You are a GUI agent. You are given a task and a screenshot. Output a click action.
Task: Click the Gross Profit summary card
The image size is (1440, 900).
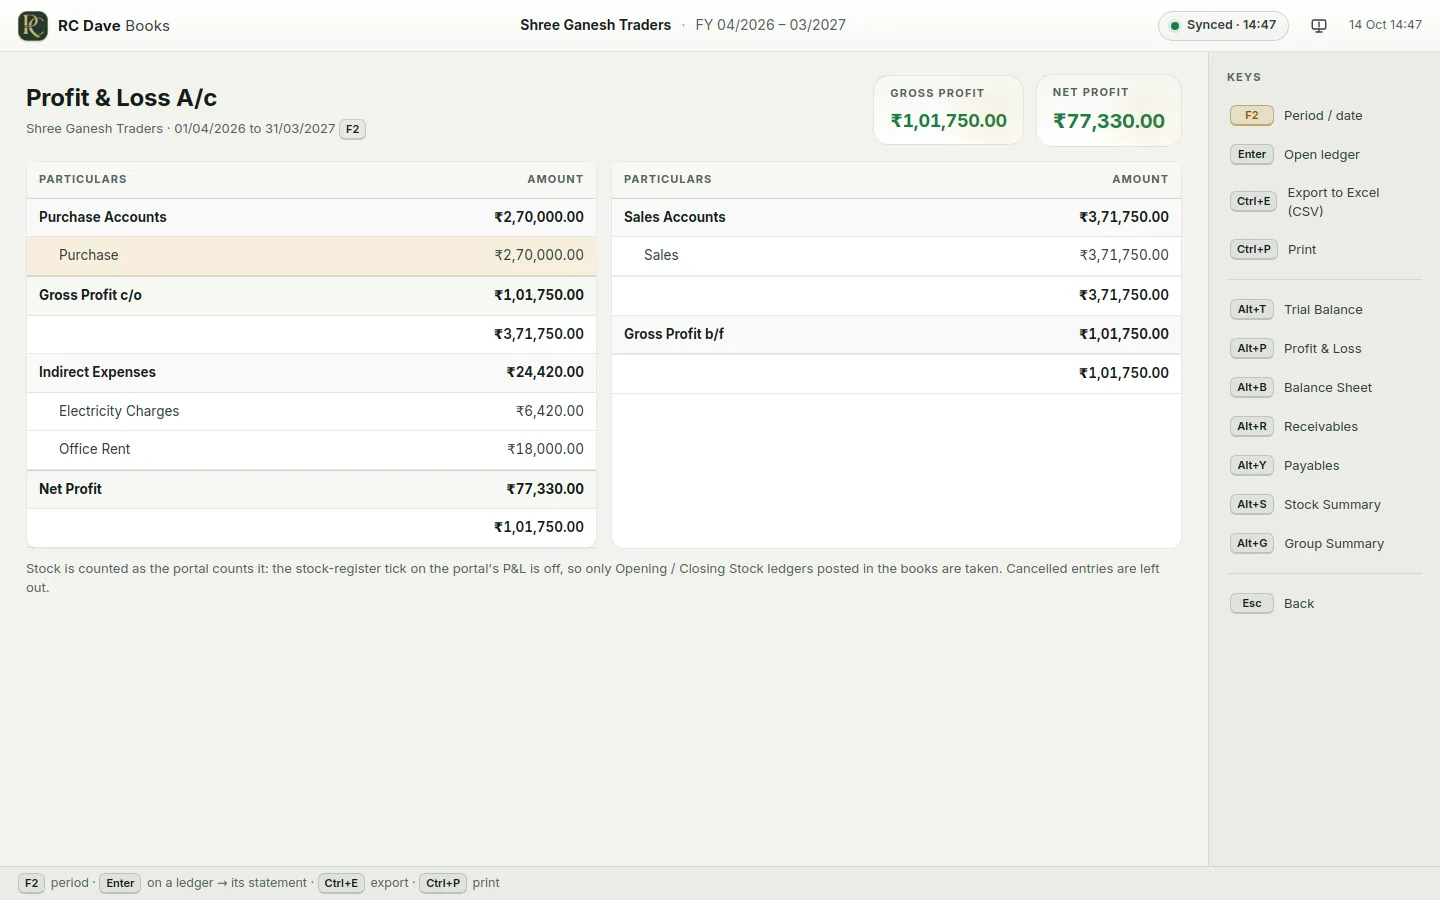948,109
